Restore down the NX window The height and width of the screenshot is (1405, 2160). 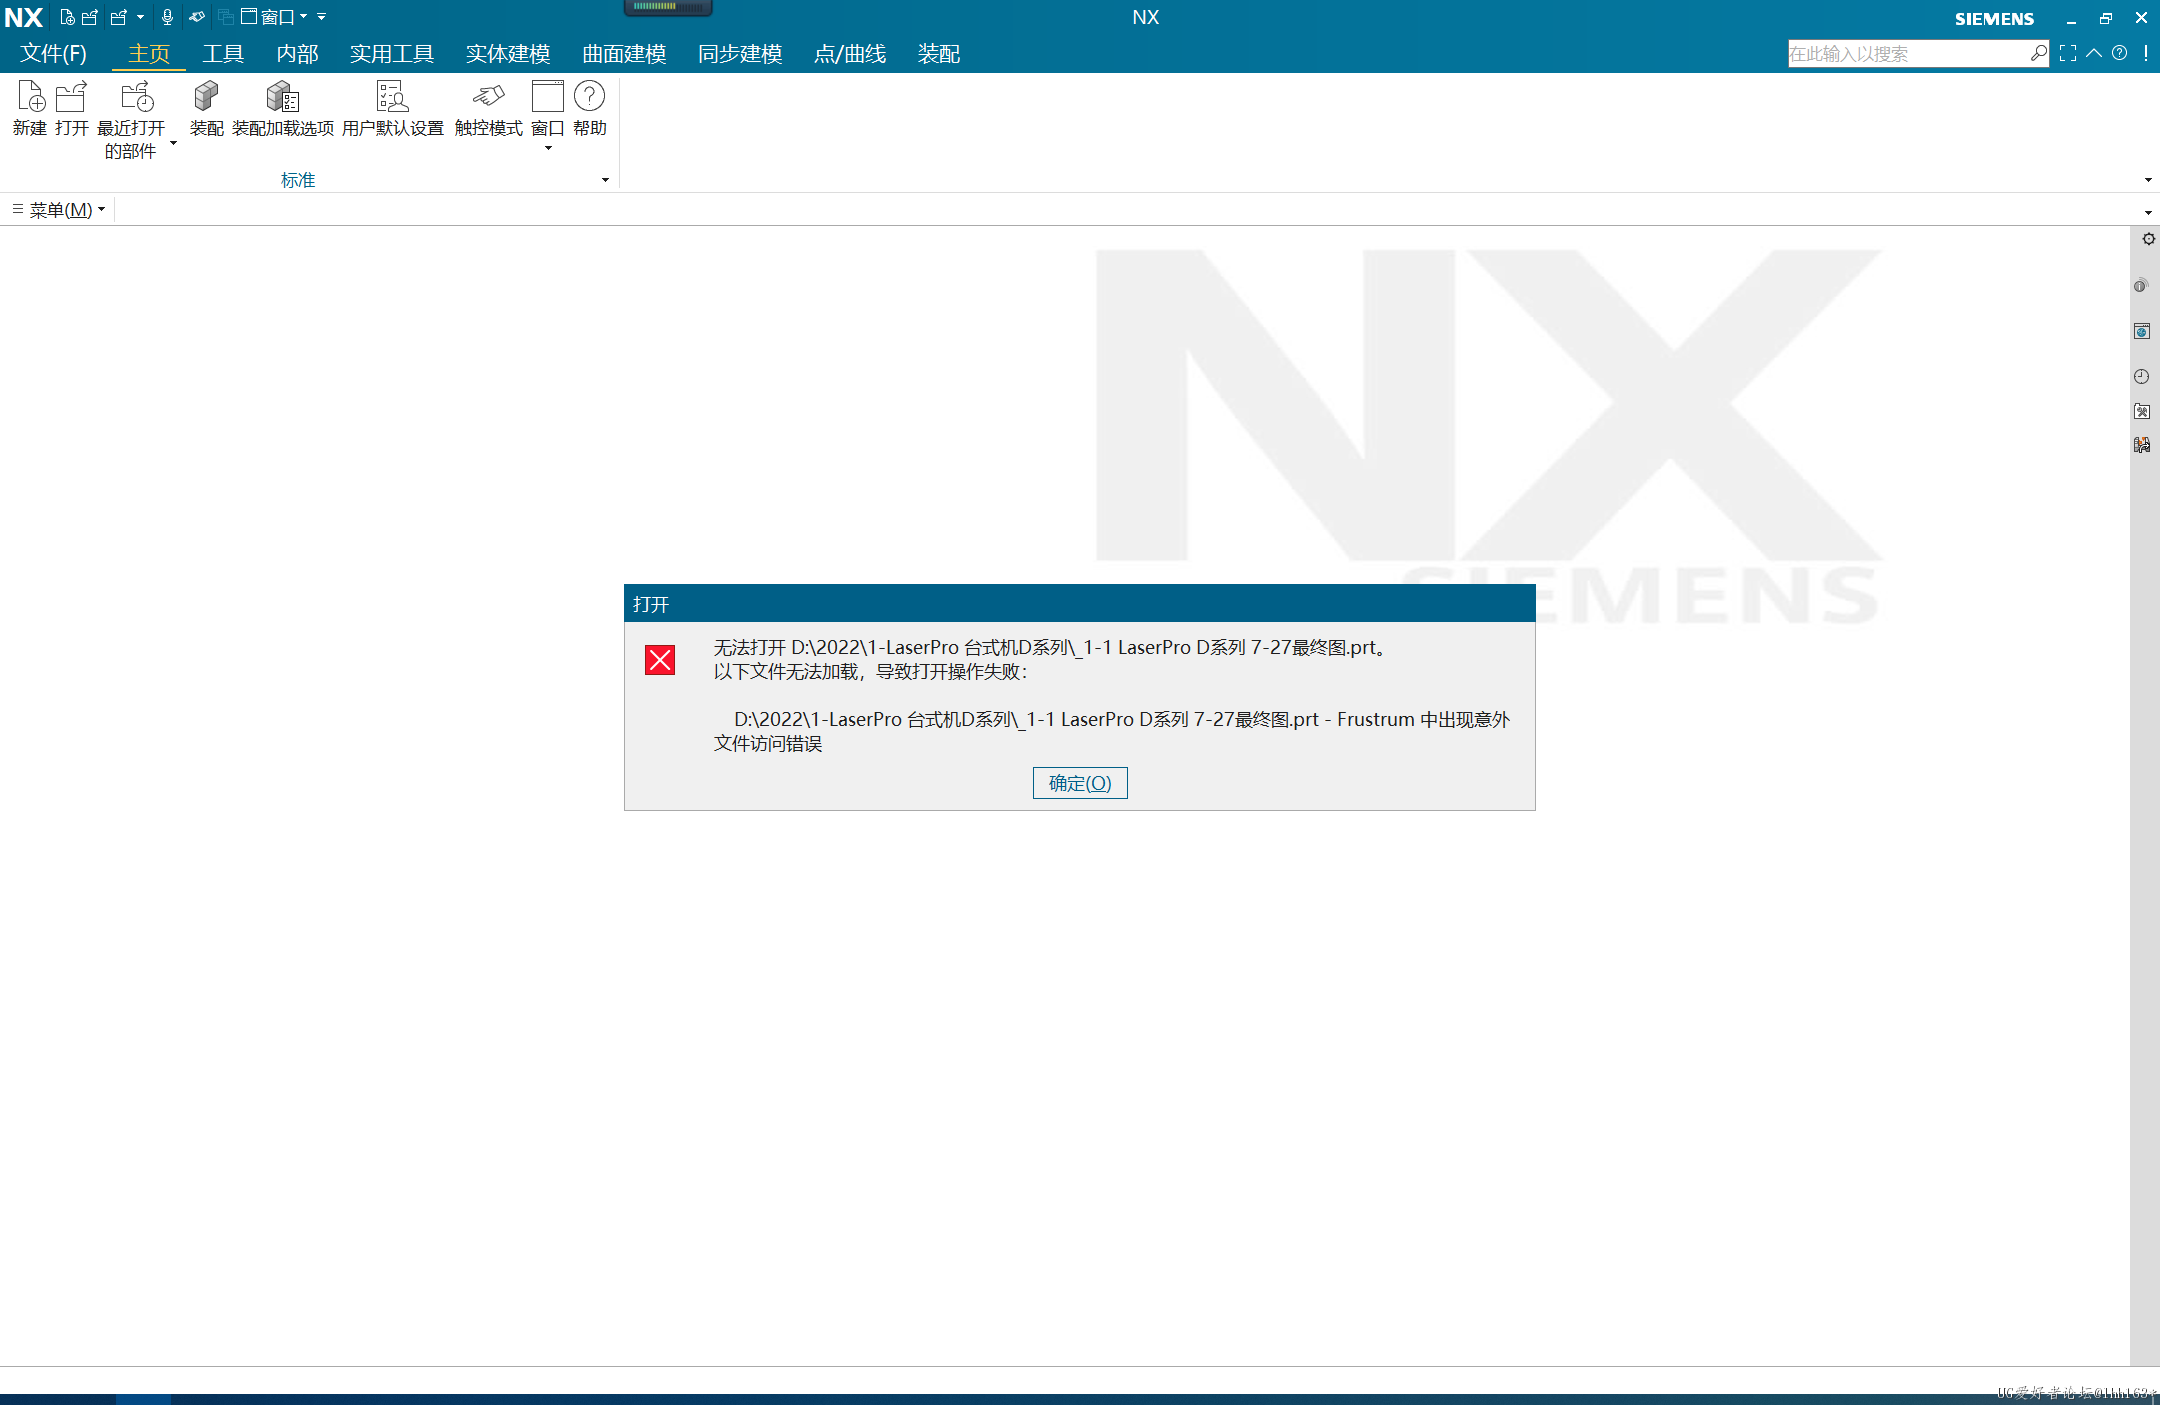pyautogui.click(x=2106, y=18)
